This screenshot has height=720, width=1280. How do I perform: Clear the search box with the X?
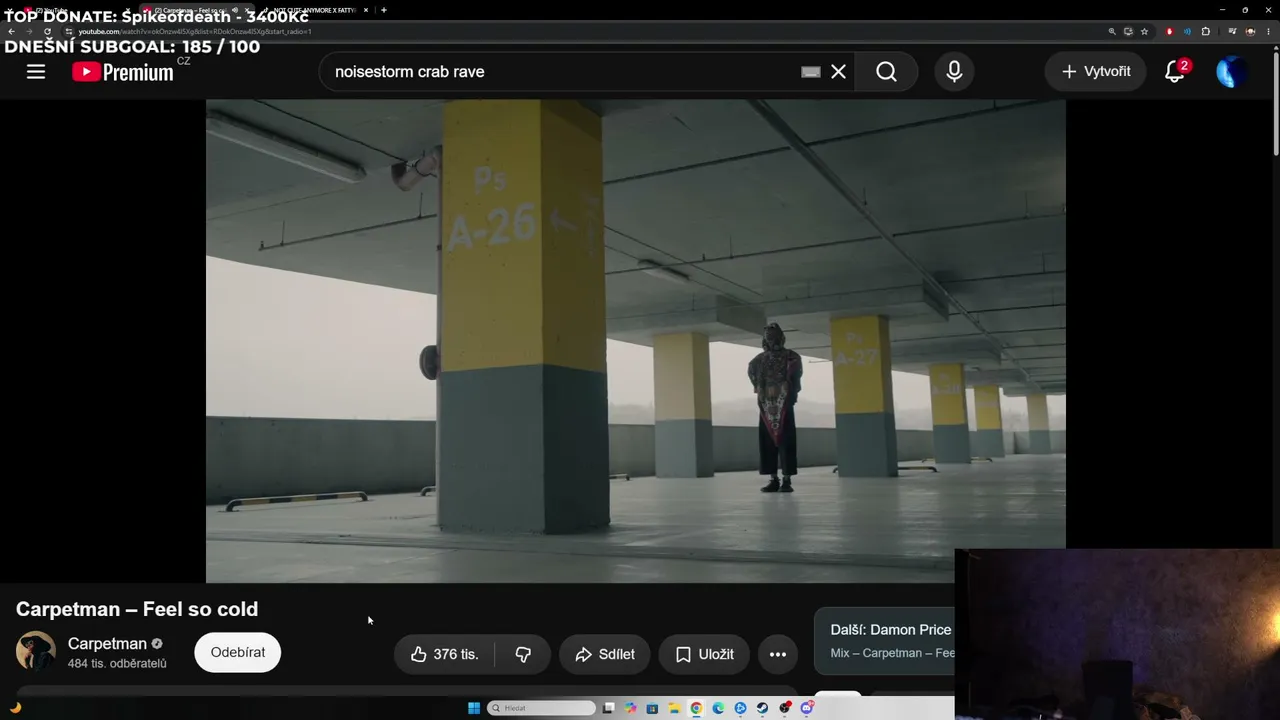click(838, 71)
